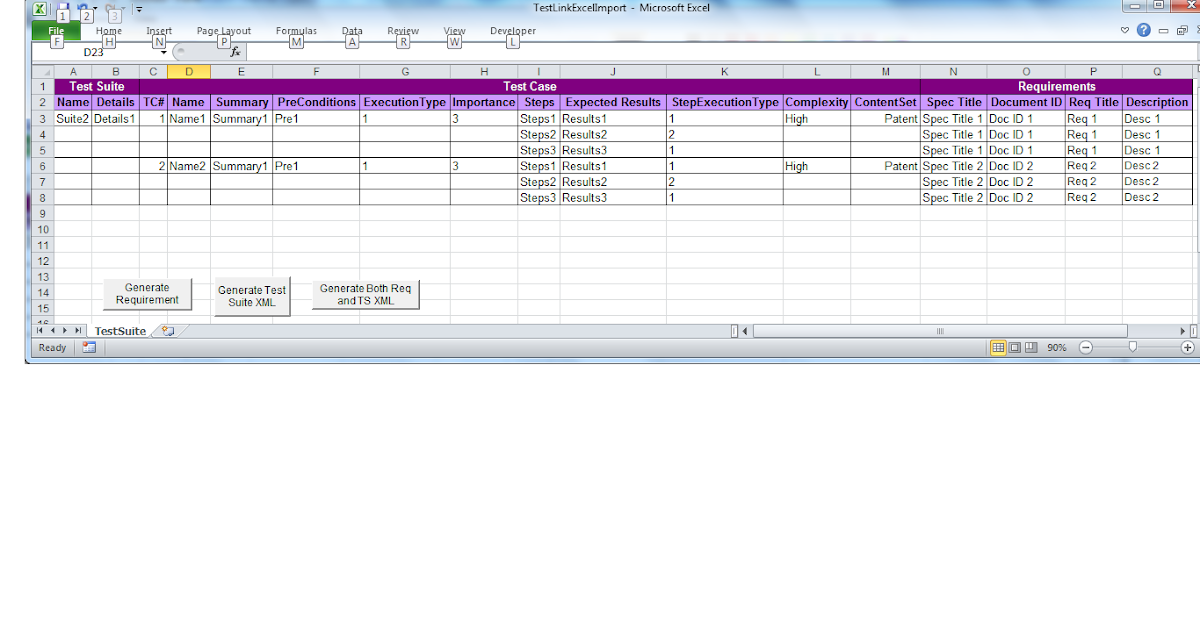Enable Page Break Preview from the status bar
1200x630 pixels.
click(x=1031, y=347)
